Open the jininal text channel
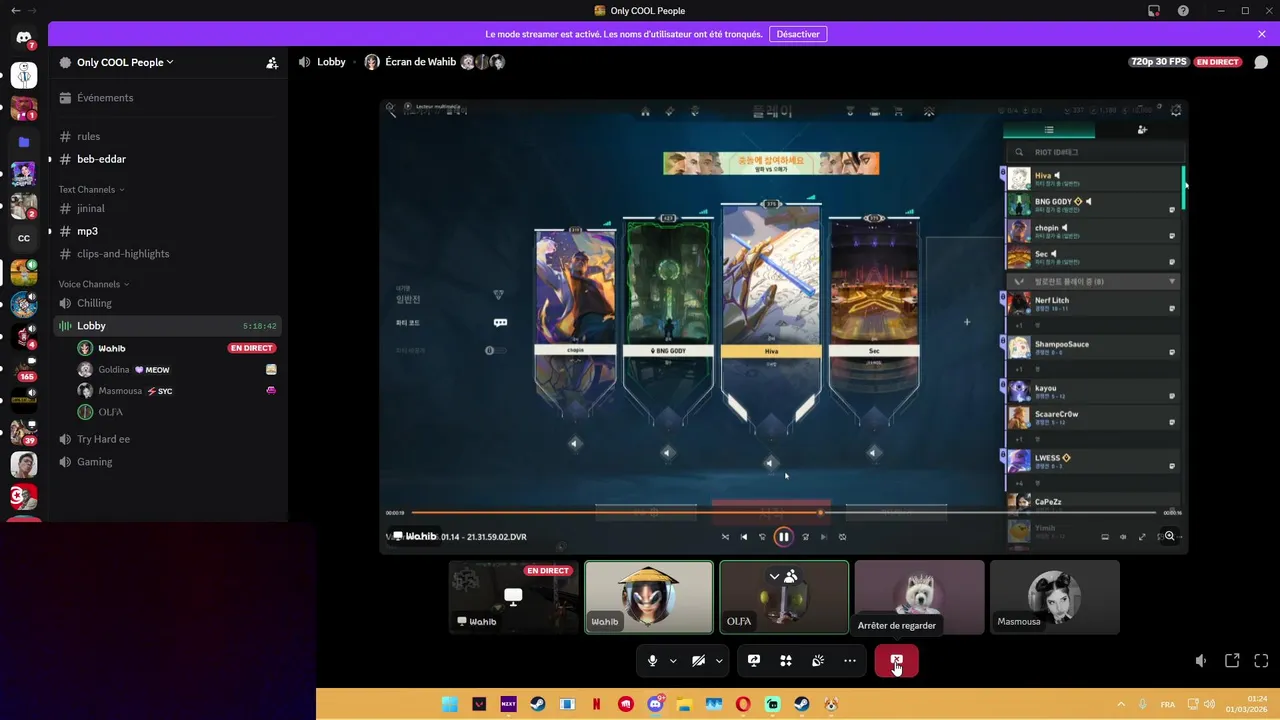Viewport: 1280px width, 720px height. tap(166, 208)
